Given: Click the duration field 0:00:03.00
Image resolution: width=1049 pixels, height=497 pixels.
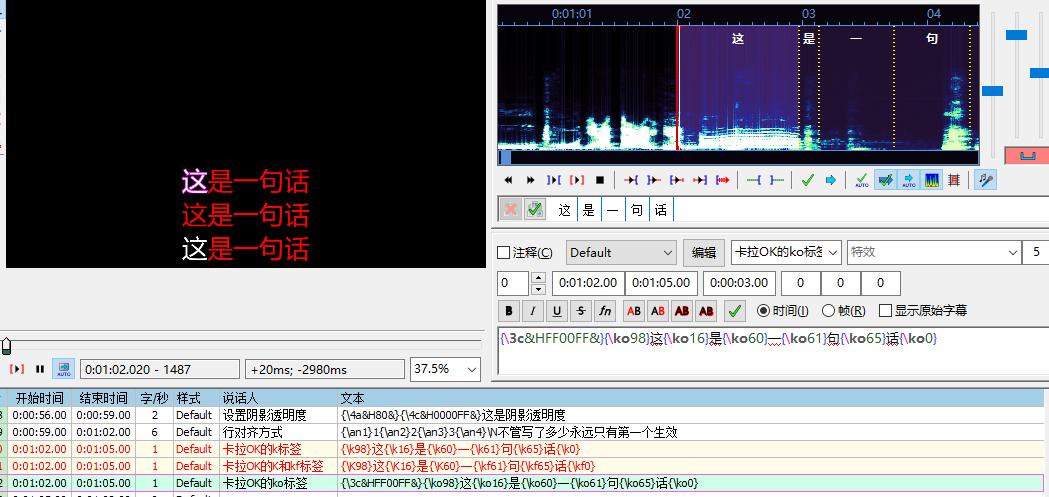Looking at the screenshot, I should pyautogui.click(x=740, y=283).
